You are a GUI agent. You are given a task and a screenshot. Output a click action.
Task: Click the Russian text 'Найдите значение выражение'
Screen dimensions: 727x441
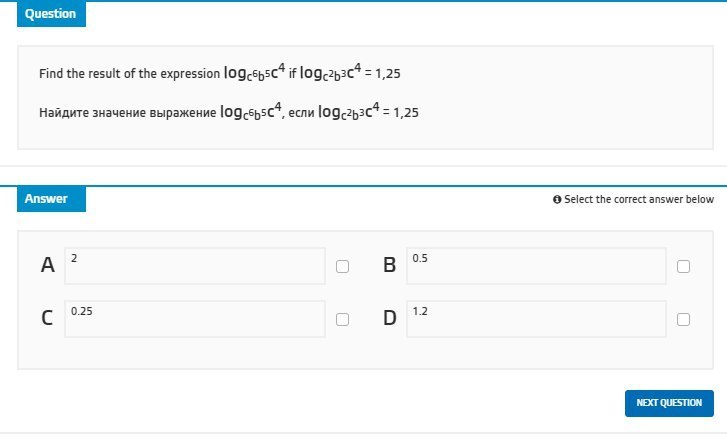127,113
